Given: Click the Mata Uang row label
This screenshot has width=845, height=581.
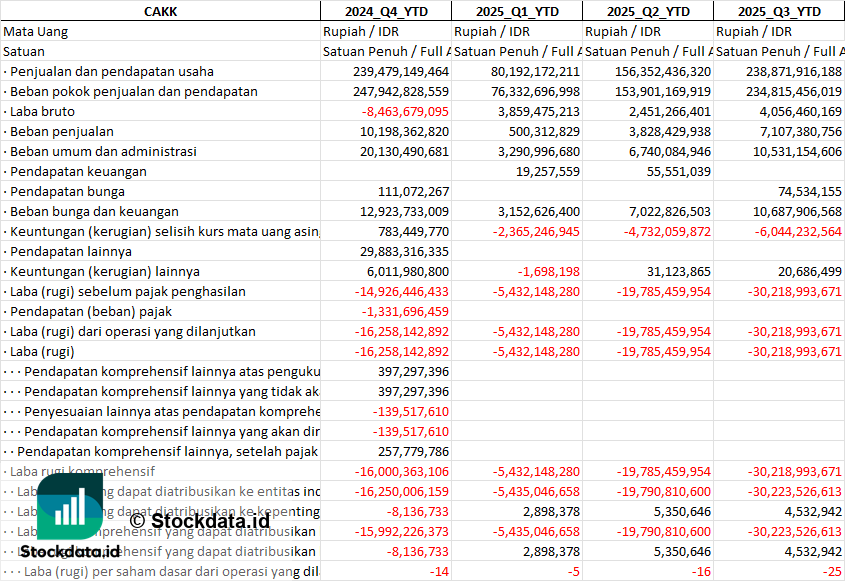Looking at the screenshot, I should tap(36, 32).
